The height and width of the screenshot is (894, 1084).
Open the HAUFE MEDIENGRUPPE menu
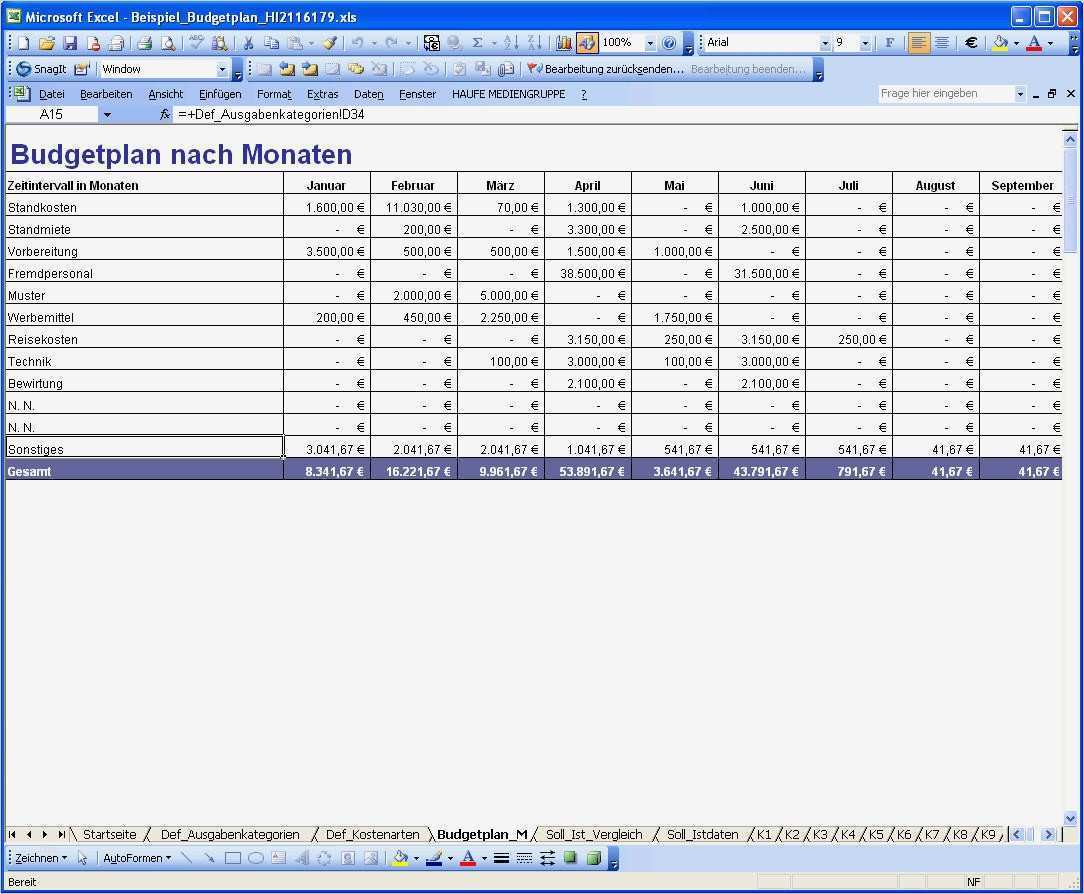[x=508, y=94]
